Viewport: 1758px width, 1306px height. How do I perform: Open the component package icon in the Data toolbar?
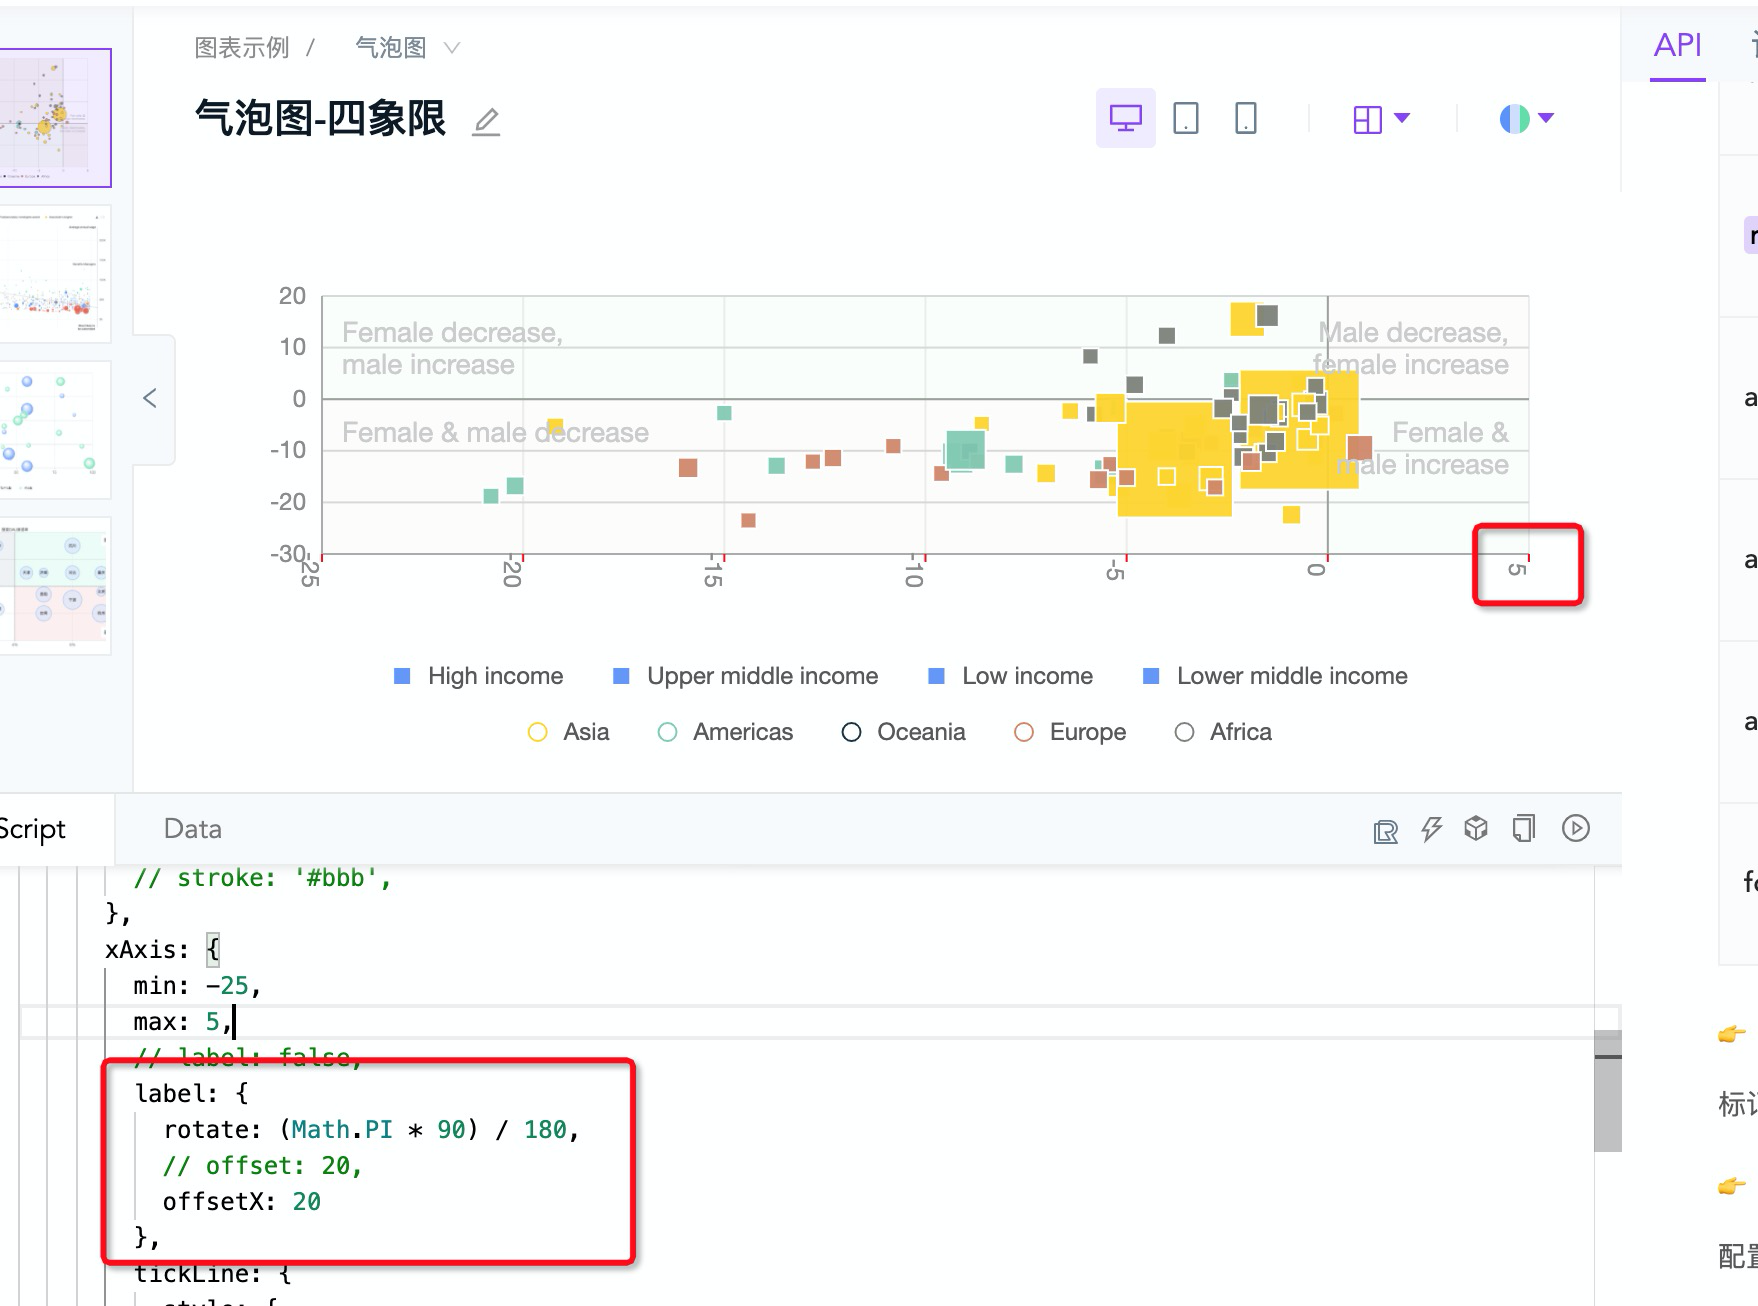pyautogui.click(x=1477, y=828)
